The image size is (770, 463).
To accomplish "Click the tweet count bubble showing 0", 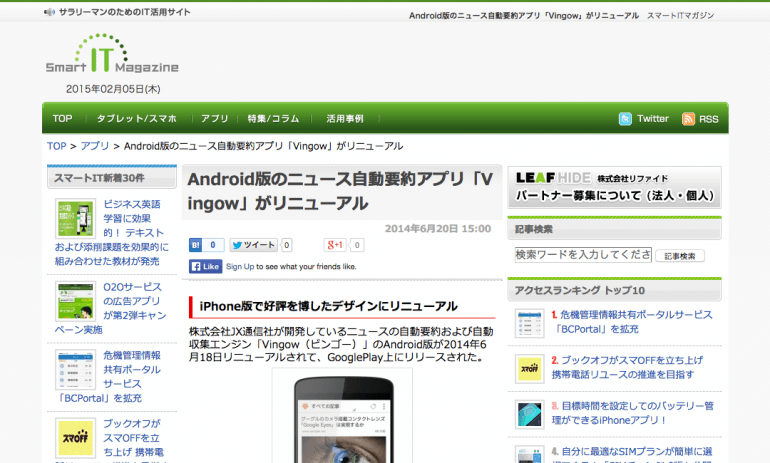I will point(287,245).
